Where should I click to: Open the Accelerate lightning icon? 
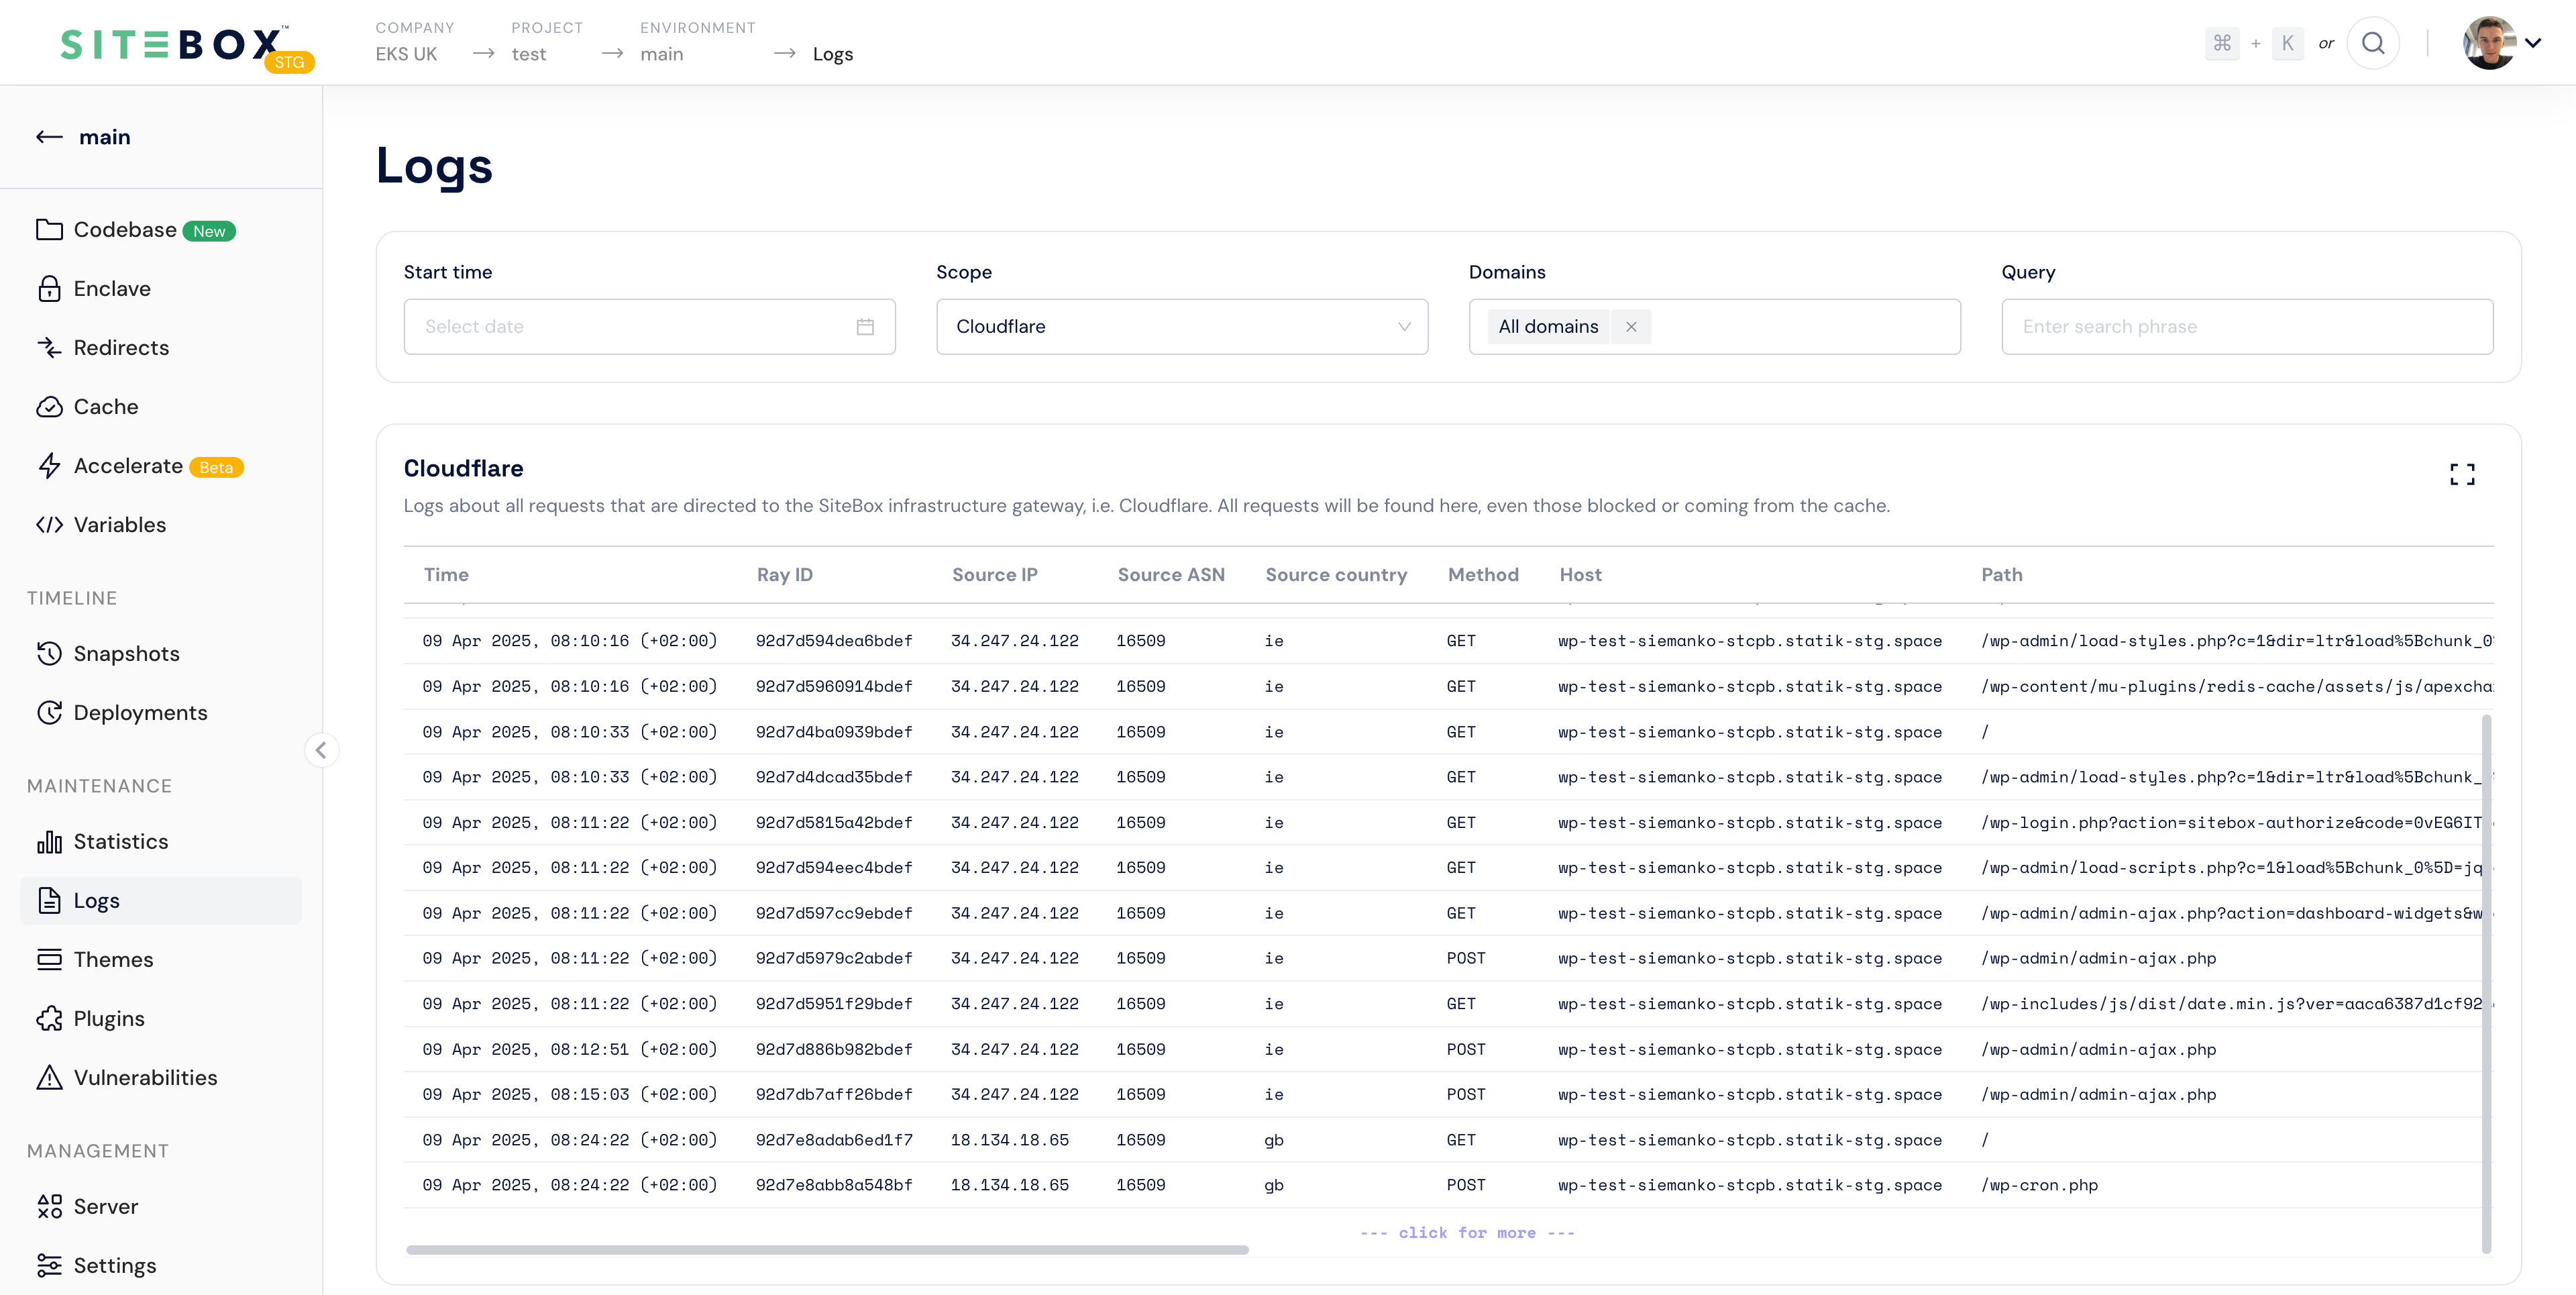pos(49,466)
